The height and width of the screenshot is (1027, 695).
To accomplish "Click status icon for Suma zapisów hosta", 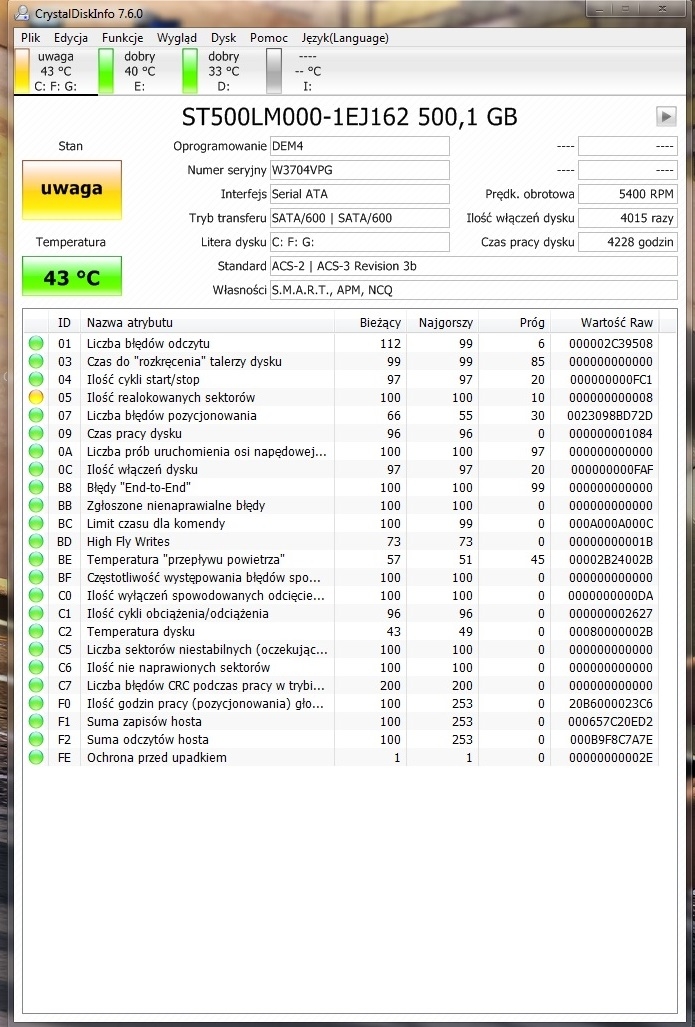I will (36, 721).
